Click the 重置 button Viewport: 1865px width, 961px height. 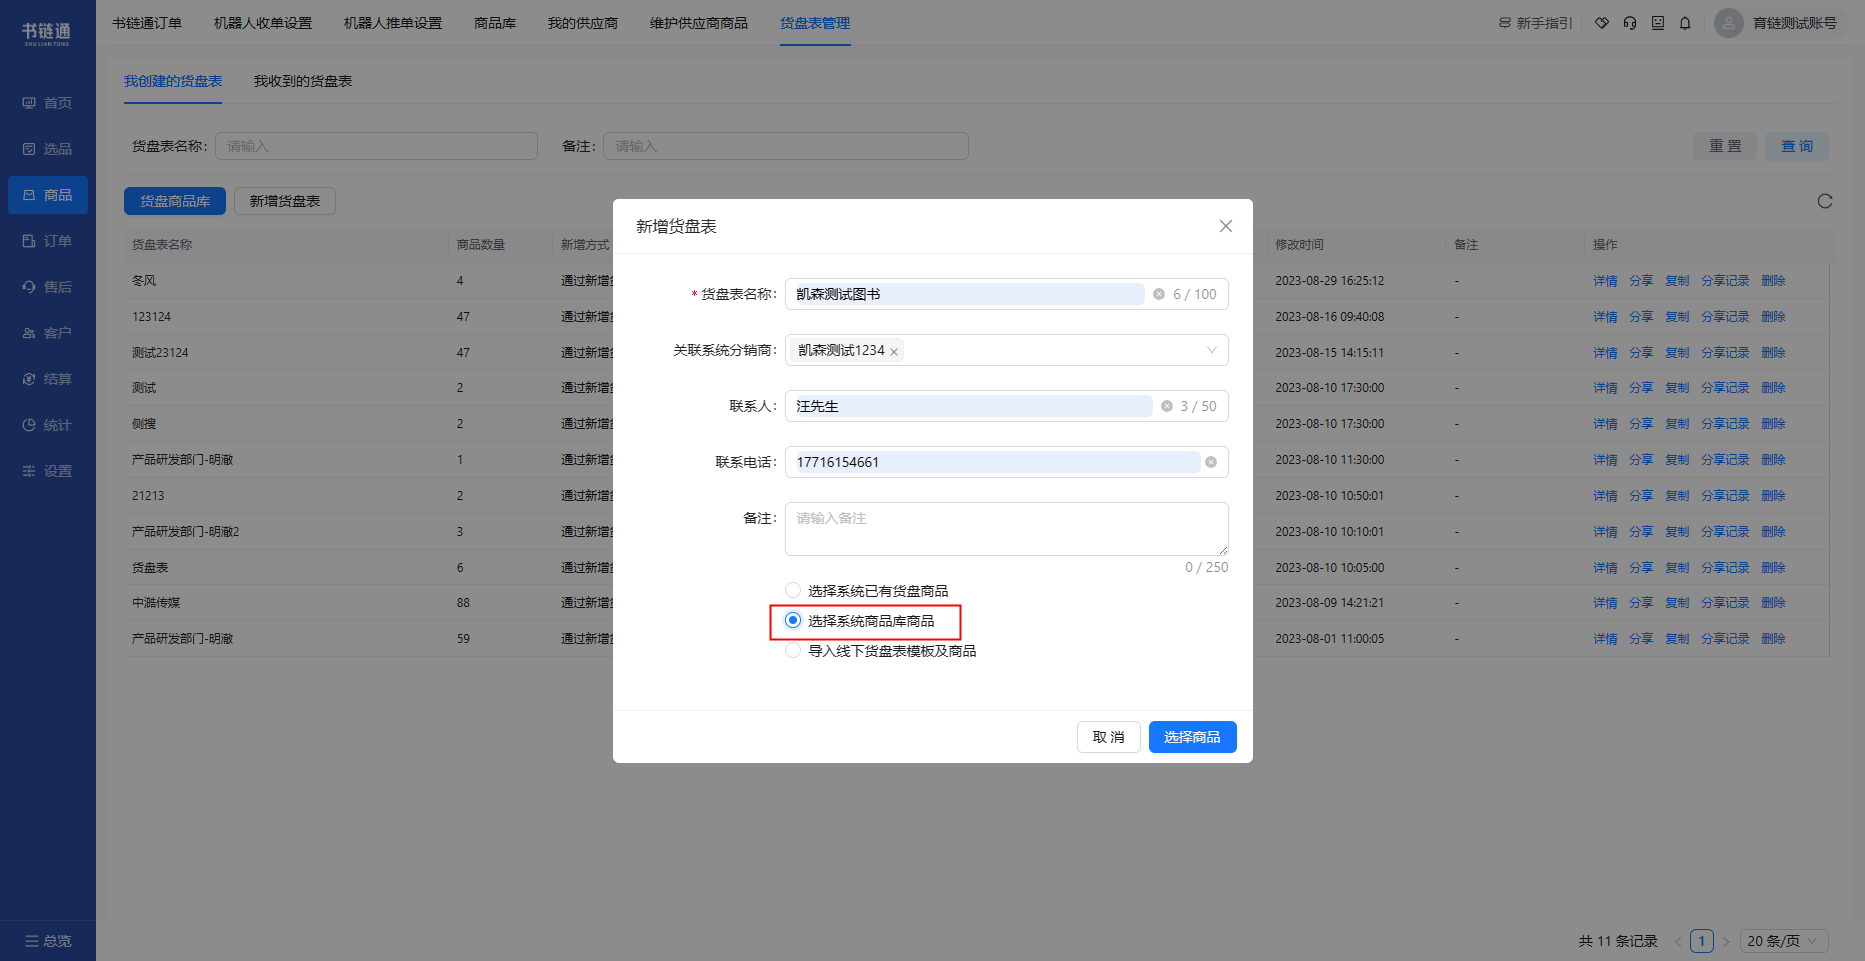click(1725, 146)
